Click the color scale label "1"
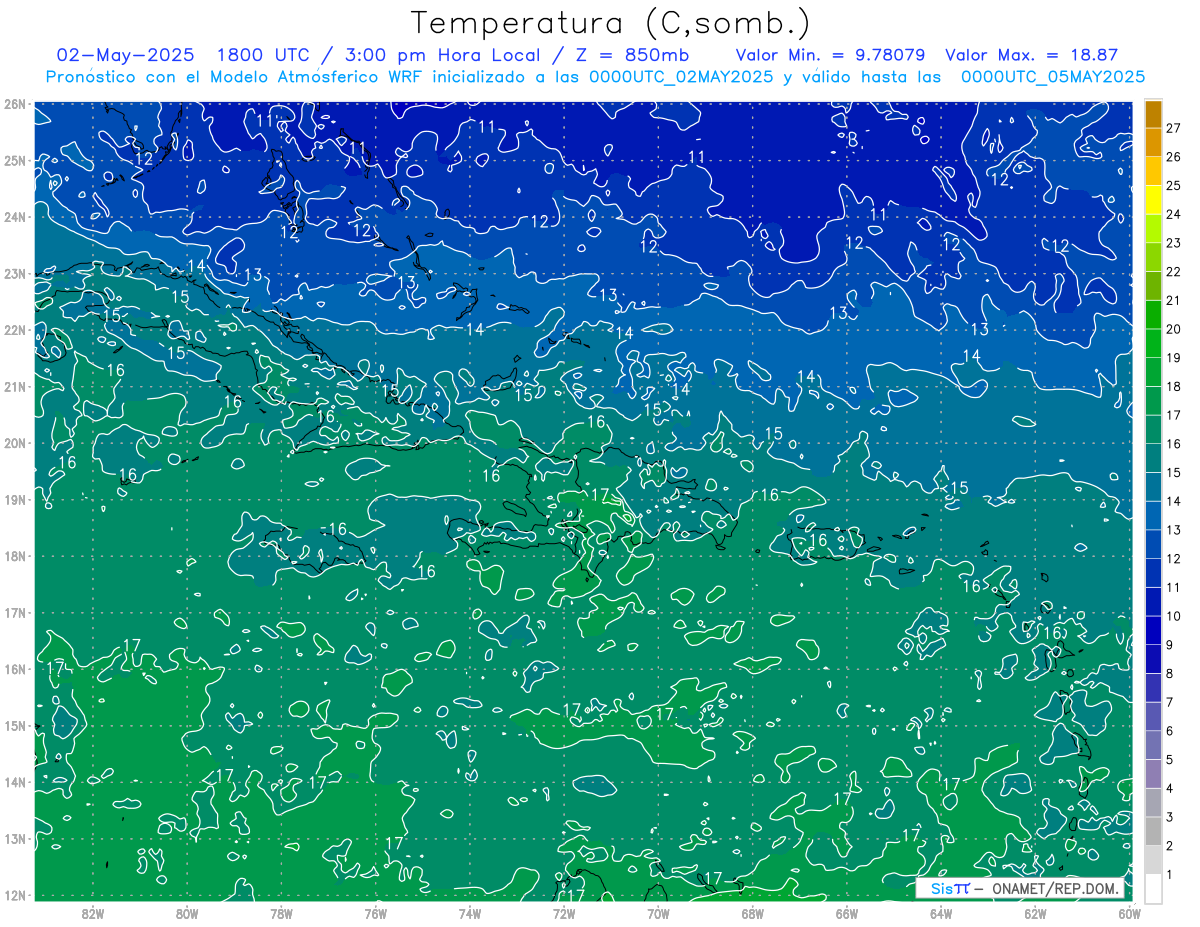 [x=1169, y=875]
